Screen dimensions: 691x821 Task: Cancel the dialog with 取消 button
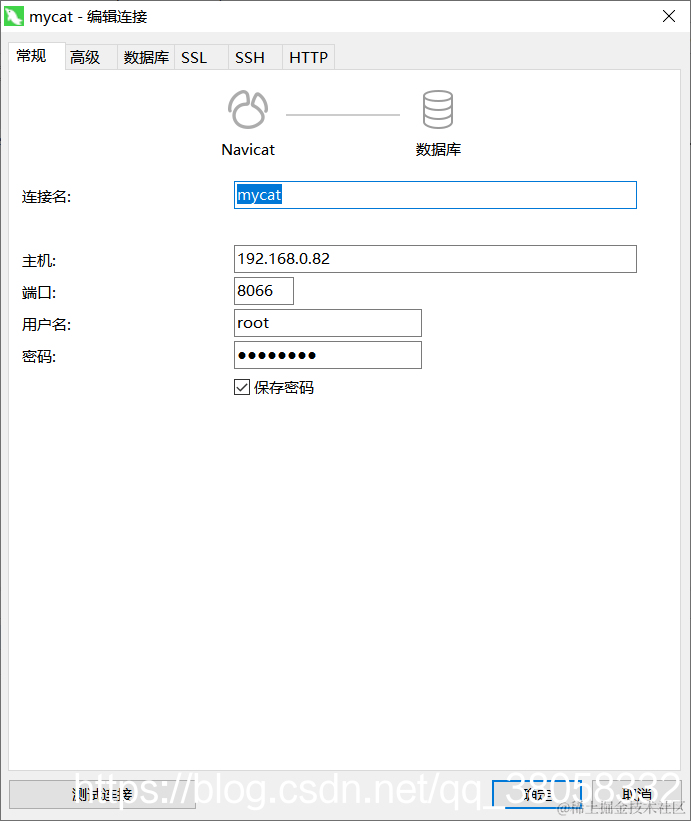[x=637, y=794]
